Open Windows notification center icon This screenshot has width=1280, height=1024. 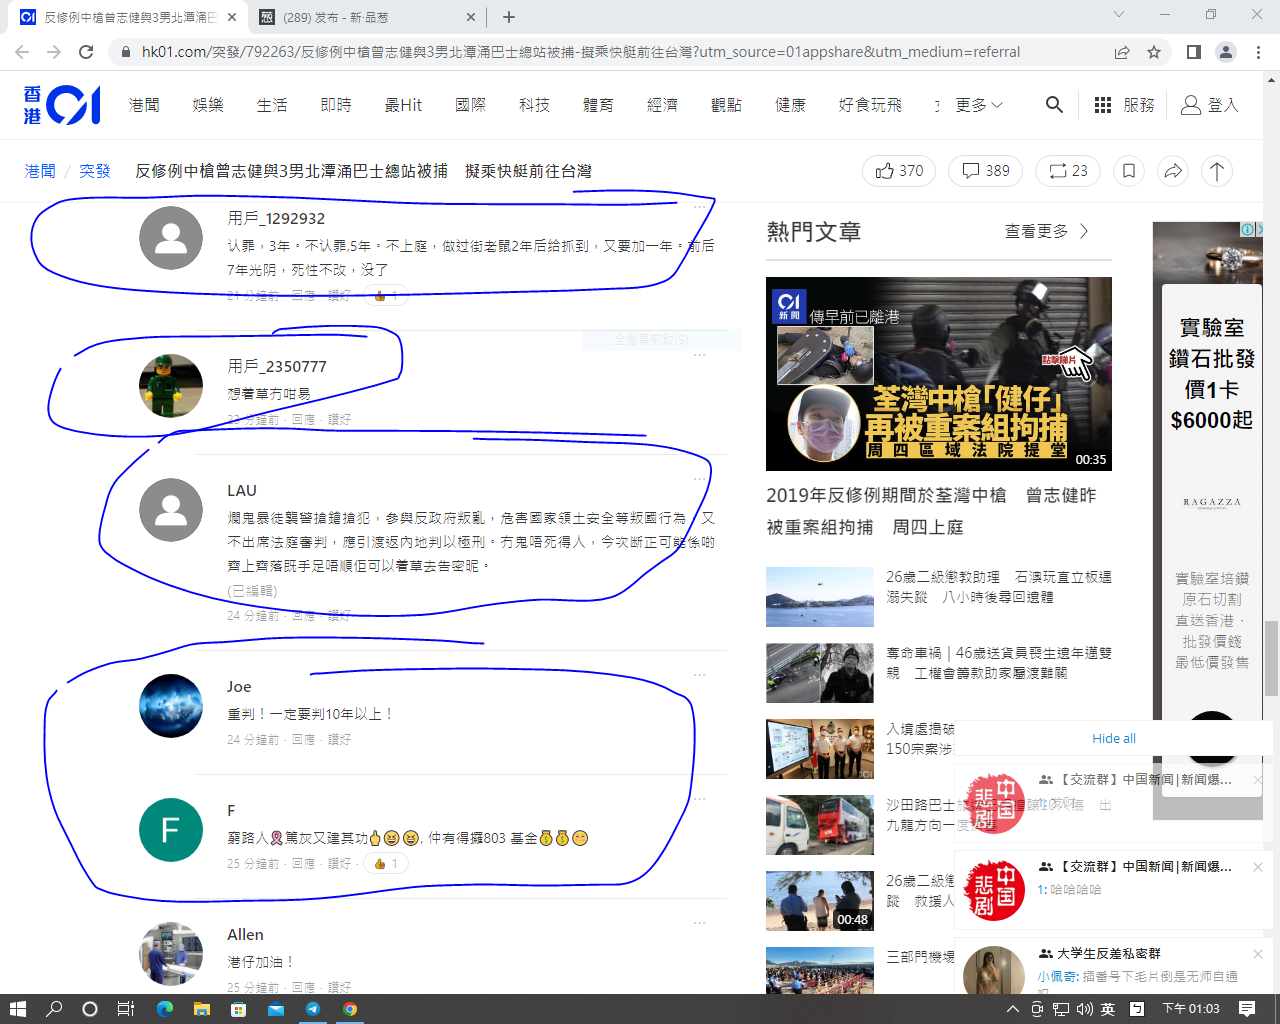coord(1247,1009)
